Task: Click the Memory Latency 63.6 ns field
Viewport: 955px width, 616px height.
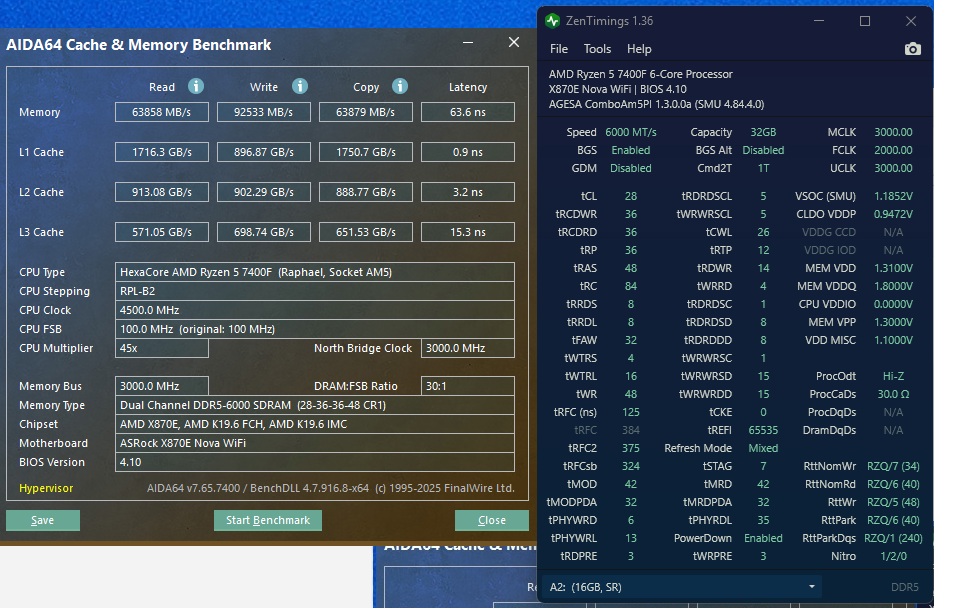Action: pyautogui.click(x=468, y=112)
